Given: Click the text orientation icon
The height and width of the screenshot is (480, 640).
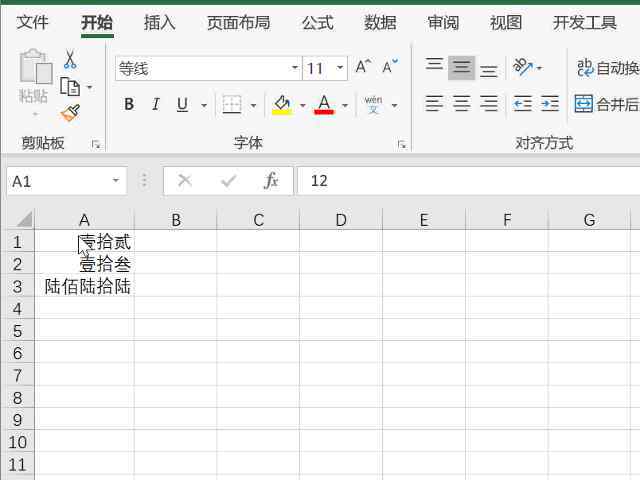Looking at the screenshot, I should 522,67.
